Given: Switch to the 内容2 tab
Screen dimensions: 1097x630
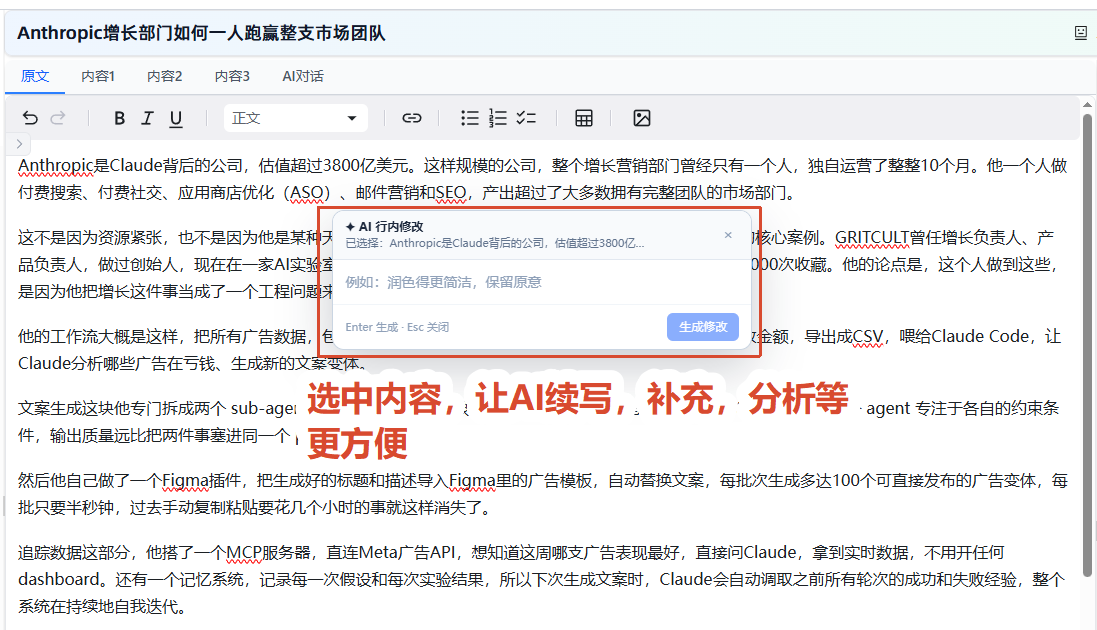Looking at the screenshot, I should pyautogui.click(x=164, y=76).
